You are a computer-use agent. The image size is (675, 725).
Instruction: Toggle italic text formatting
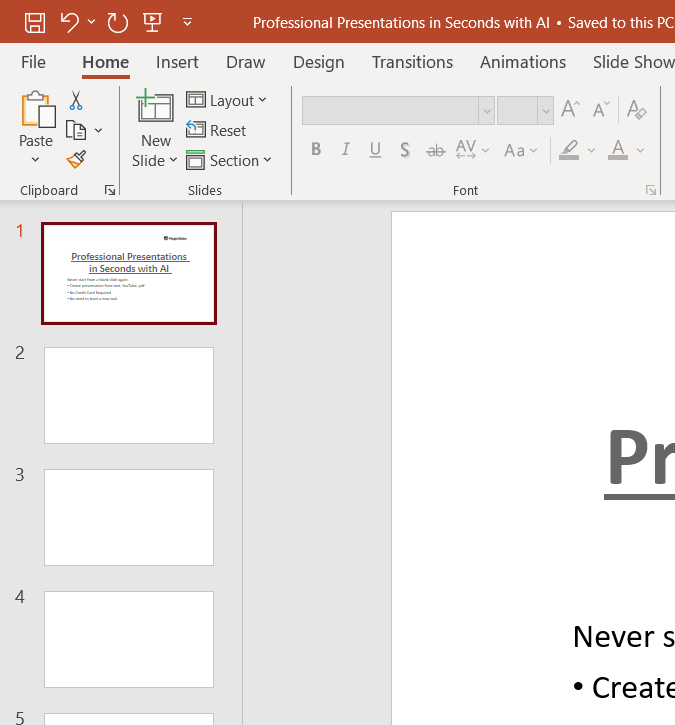point(346,150)
